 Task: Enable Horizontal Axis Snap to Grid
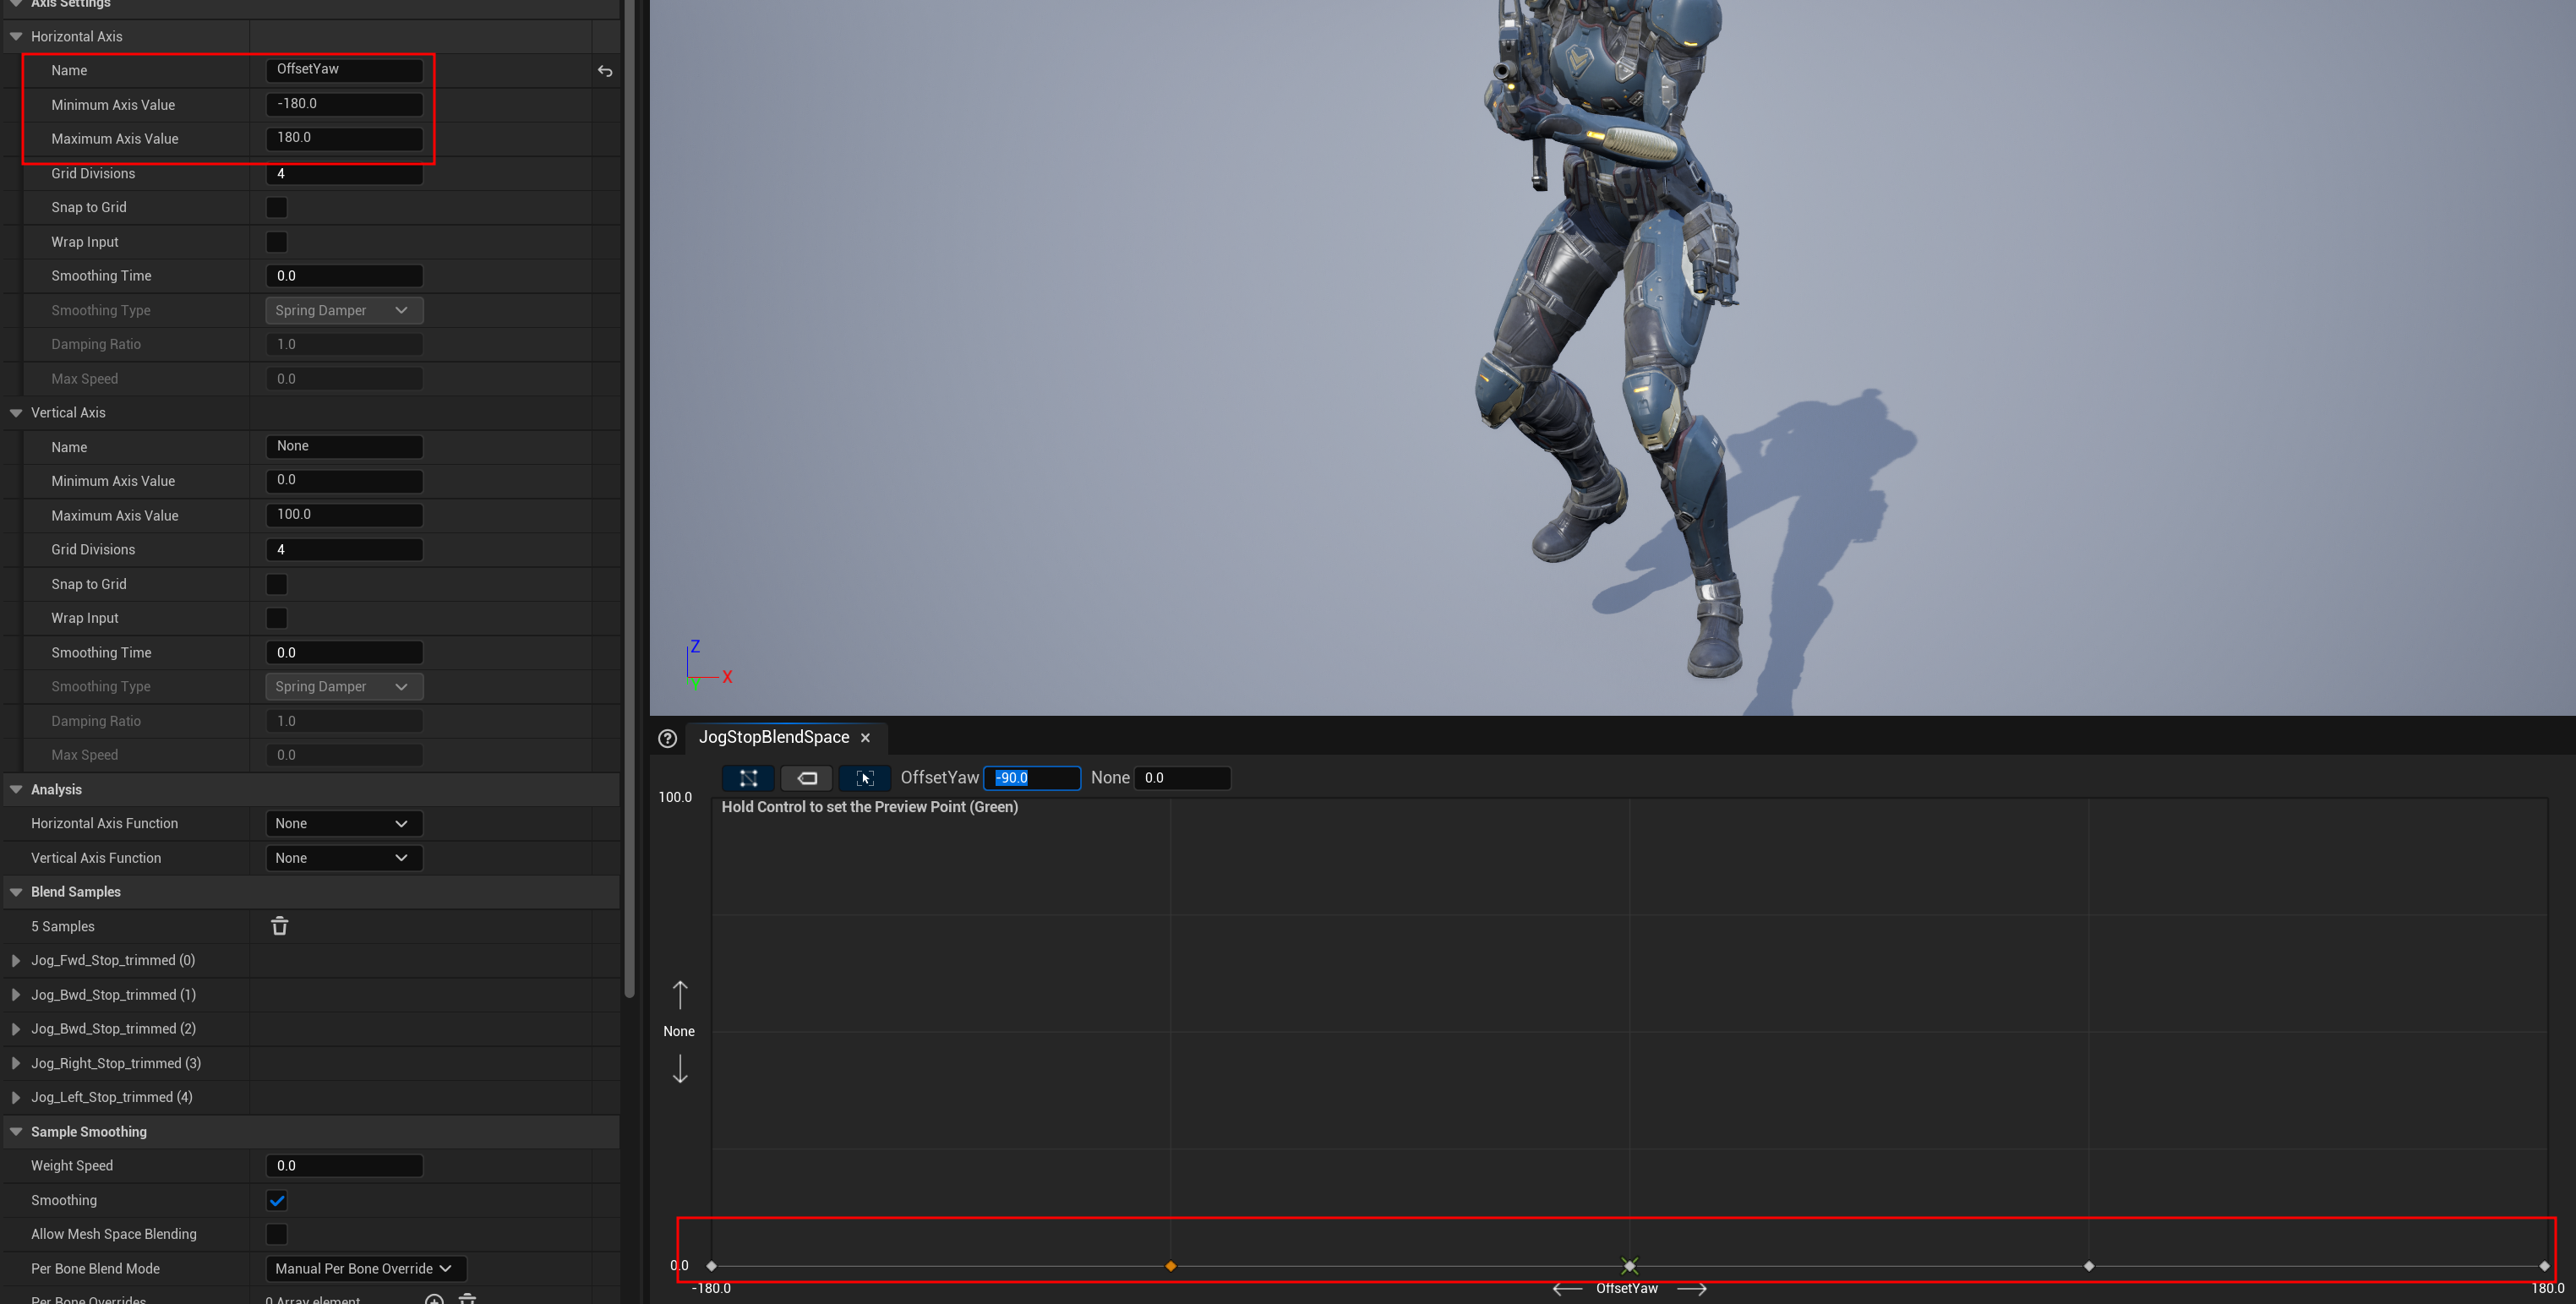tap(277, 208)
